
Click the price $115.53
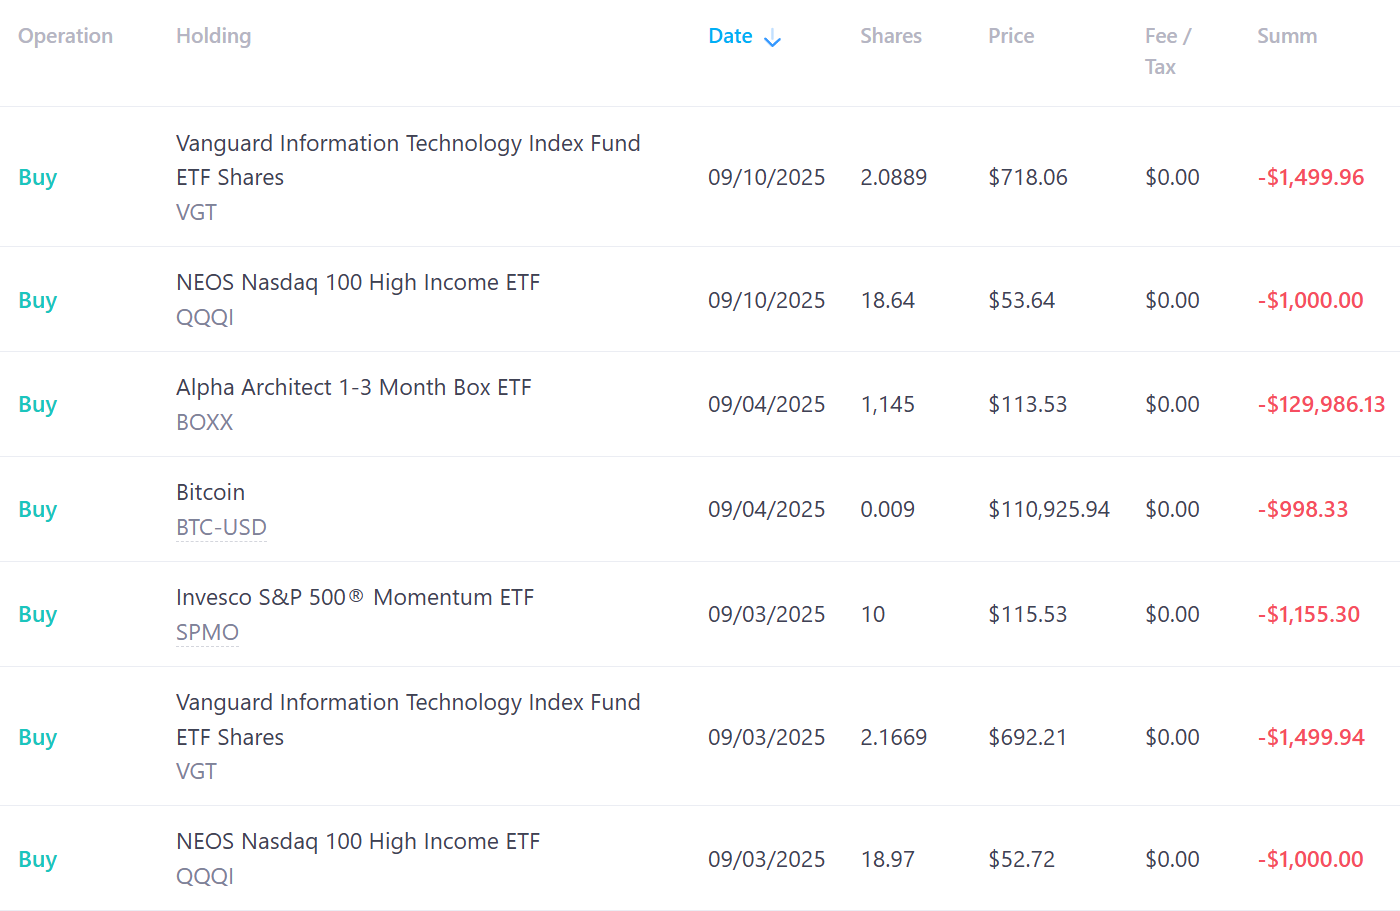[x=1027, y=614]
